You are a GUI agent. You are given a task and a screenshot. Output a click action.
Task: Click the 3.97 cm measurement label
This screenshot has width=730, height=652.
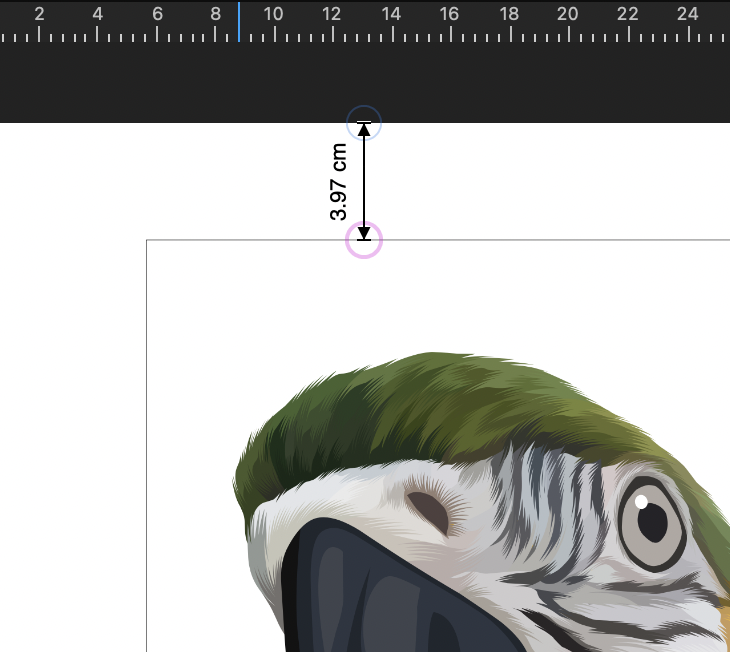338,182
